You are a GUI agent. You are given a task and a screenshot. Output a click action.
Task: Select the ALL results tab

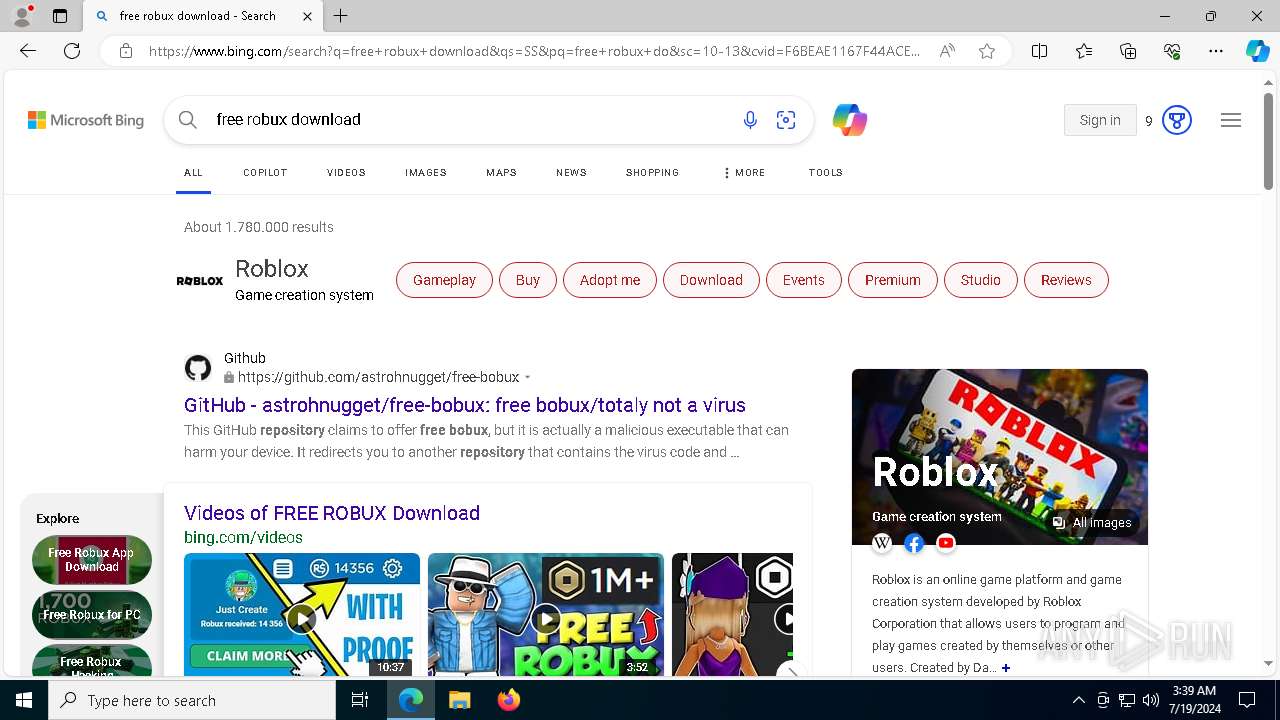pyautogui.click(x=193, y=173)
